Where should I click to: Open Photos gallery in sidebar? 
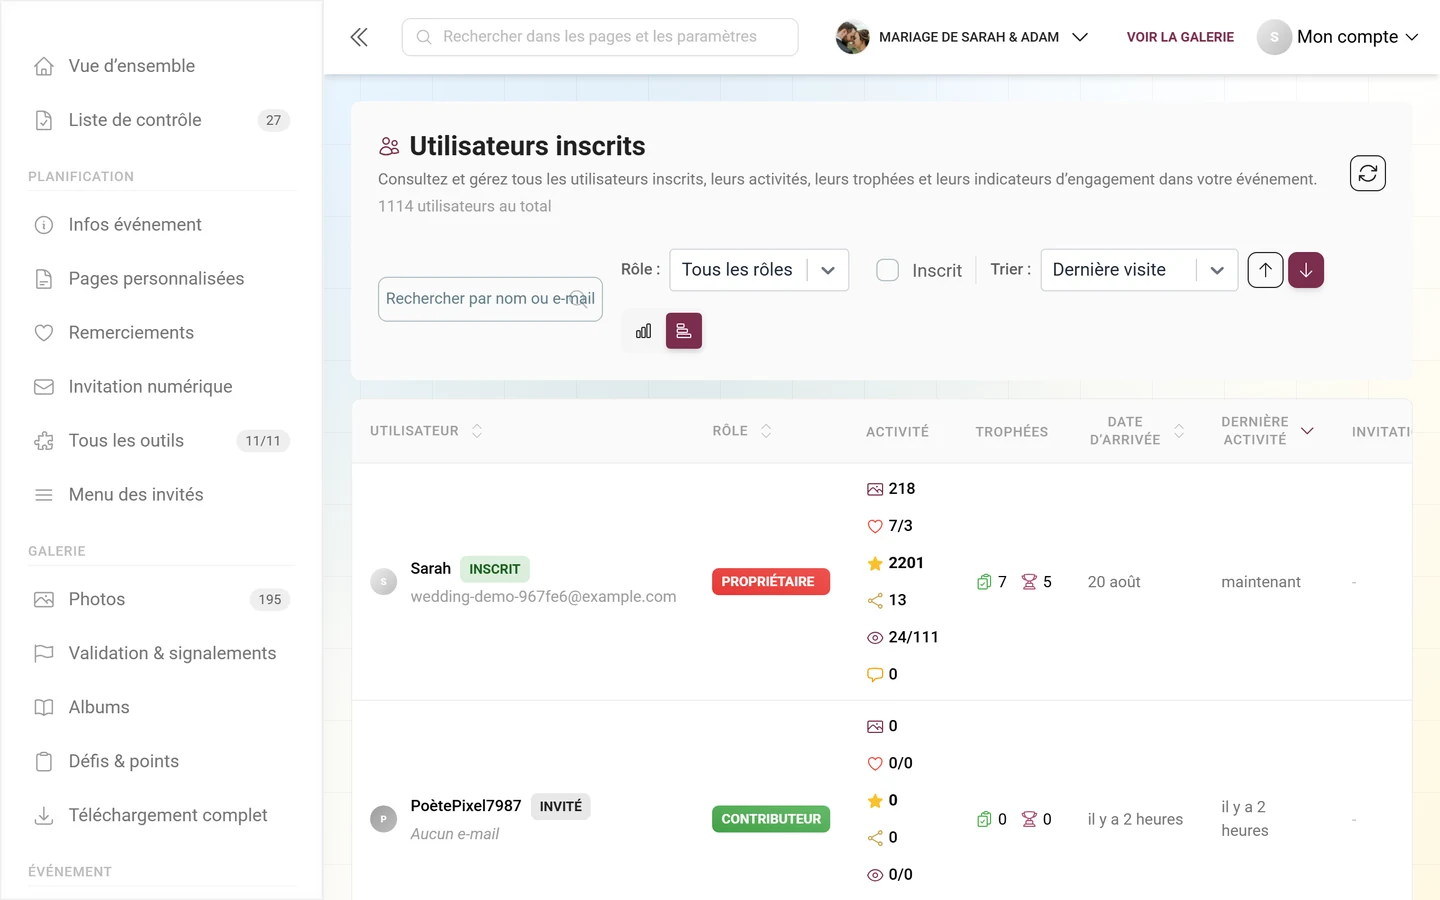tap(161, 600)
